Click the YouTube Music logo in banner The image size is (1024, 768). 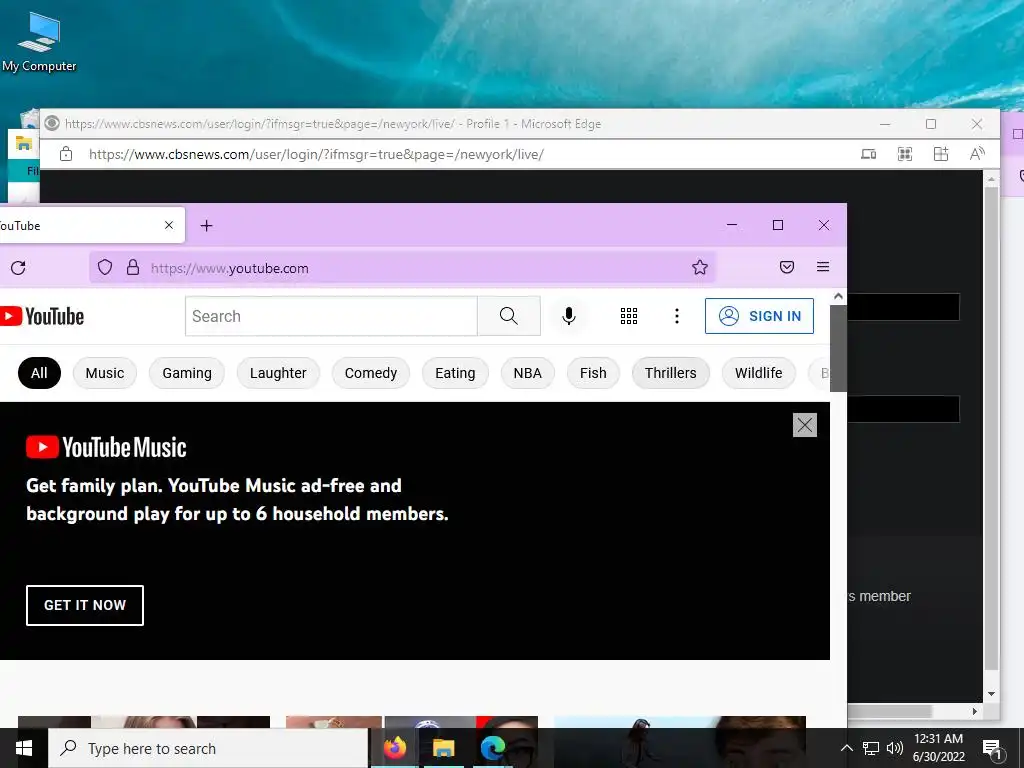106,447
